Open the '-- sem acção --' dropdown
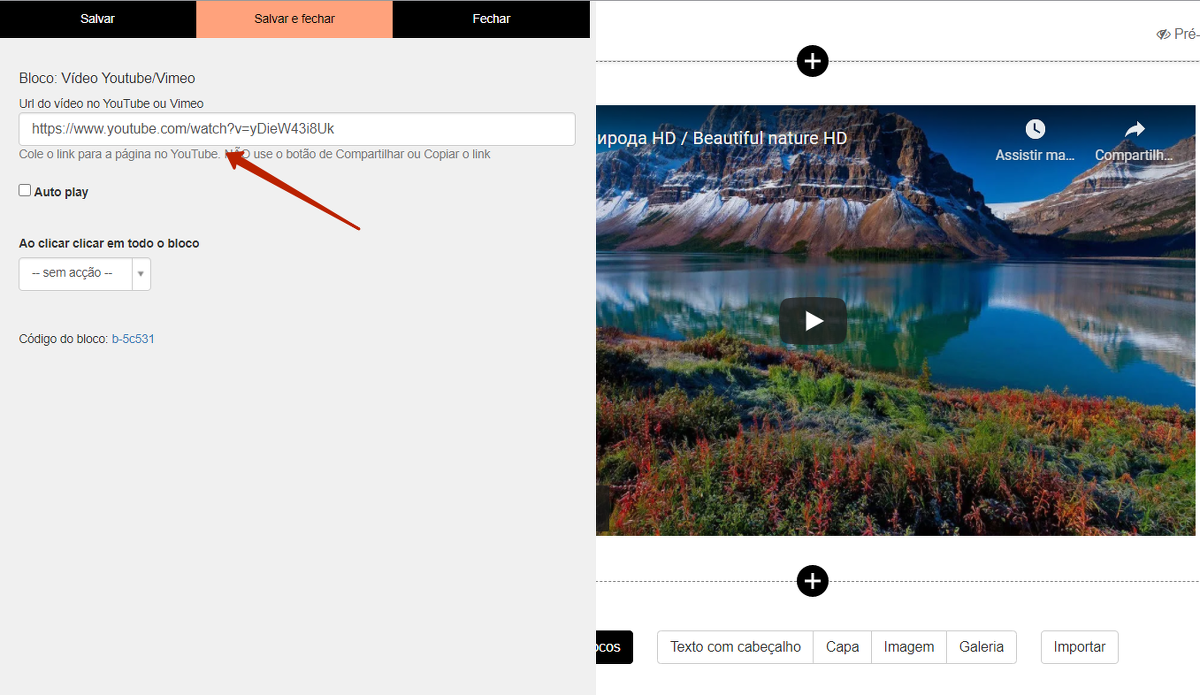1200x695 pixels. [x=76, y=274]
